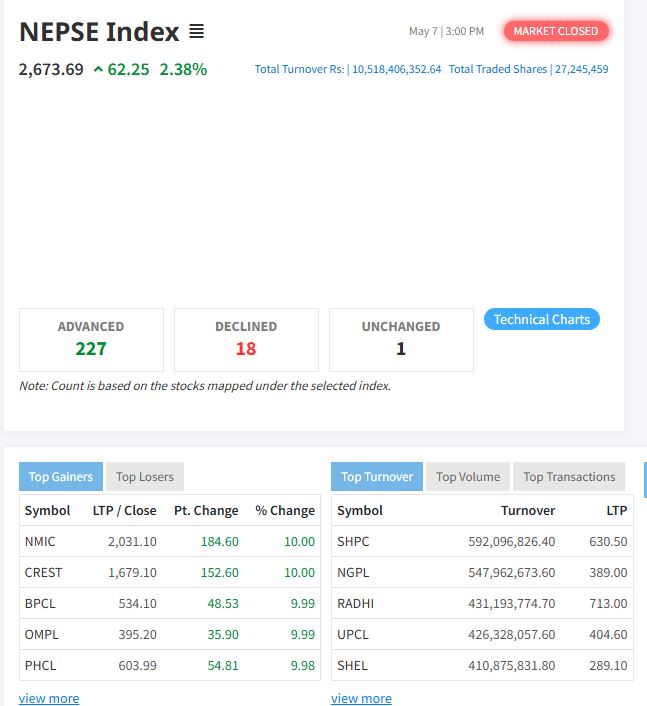Click the May 7 | 3:00 PM timestamp

(x=446, y=31)
